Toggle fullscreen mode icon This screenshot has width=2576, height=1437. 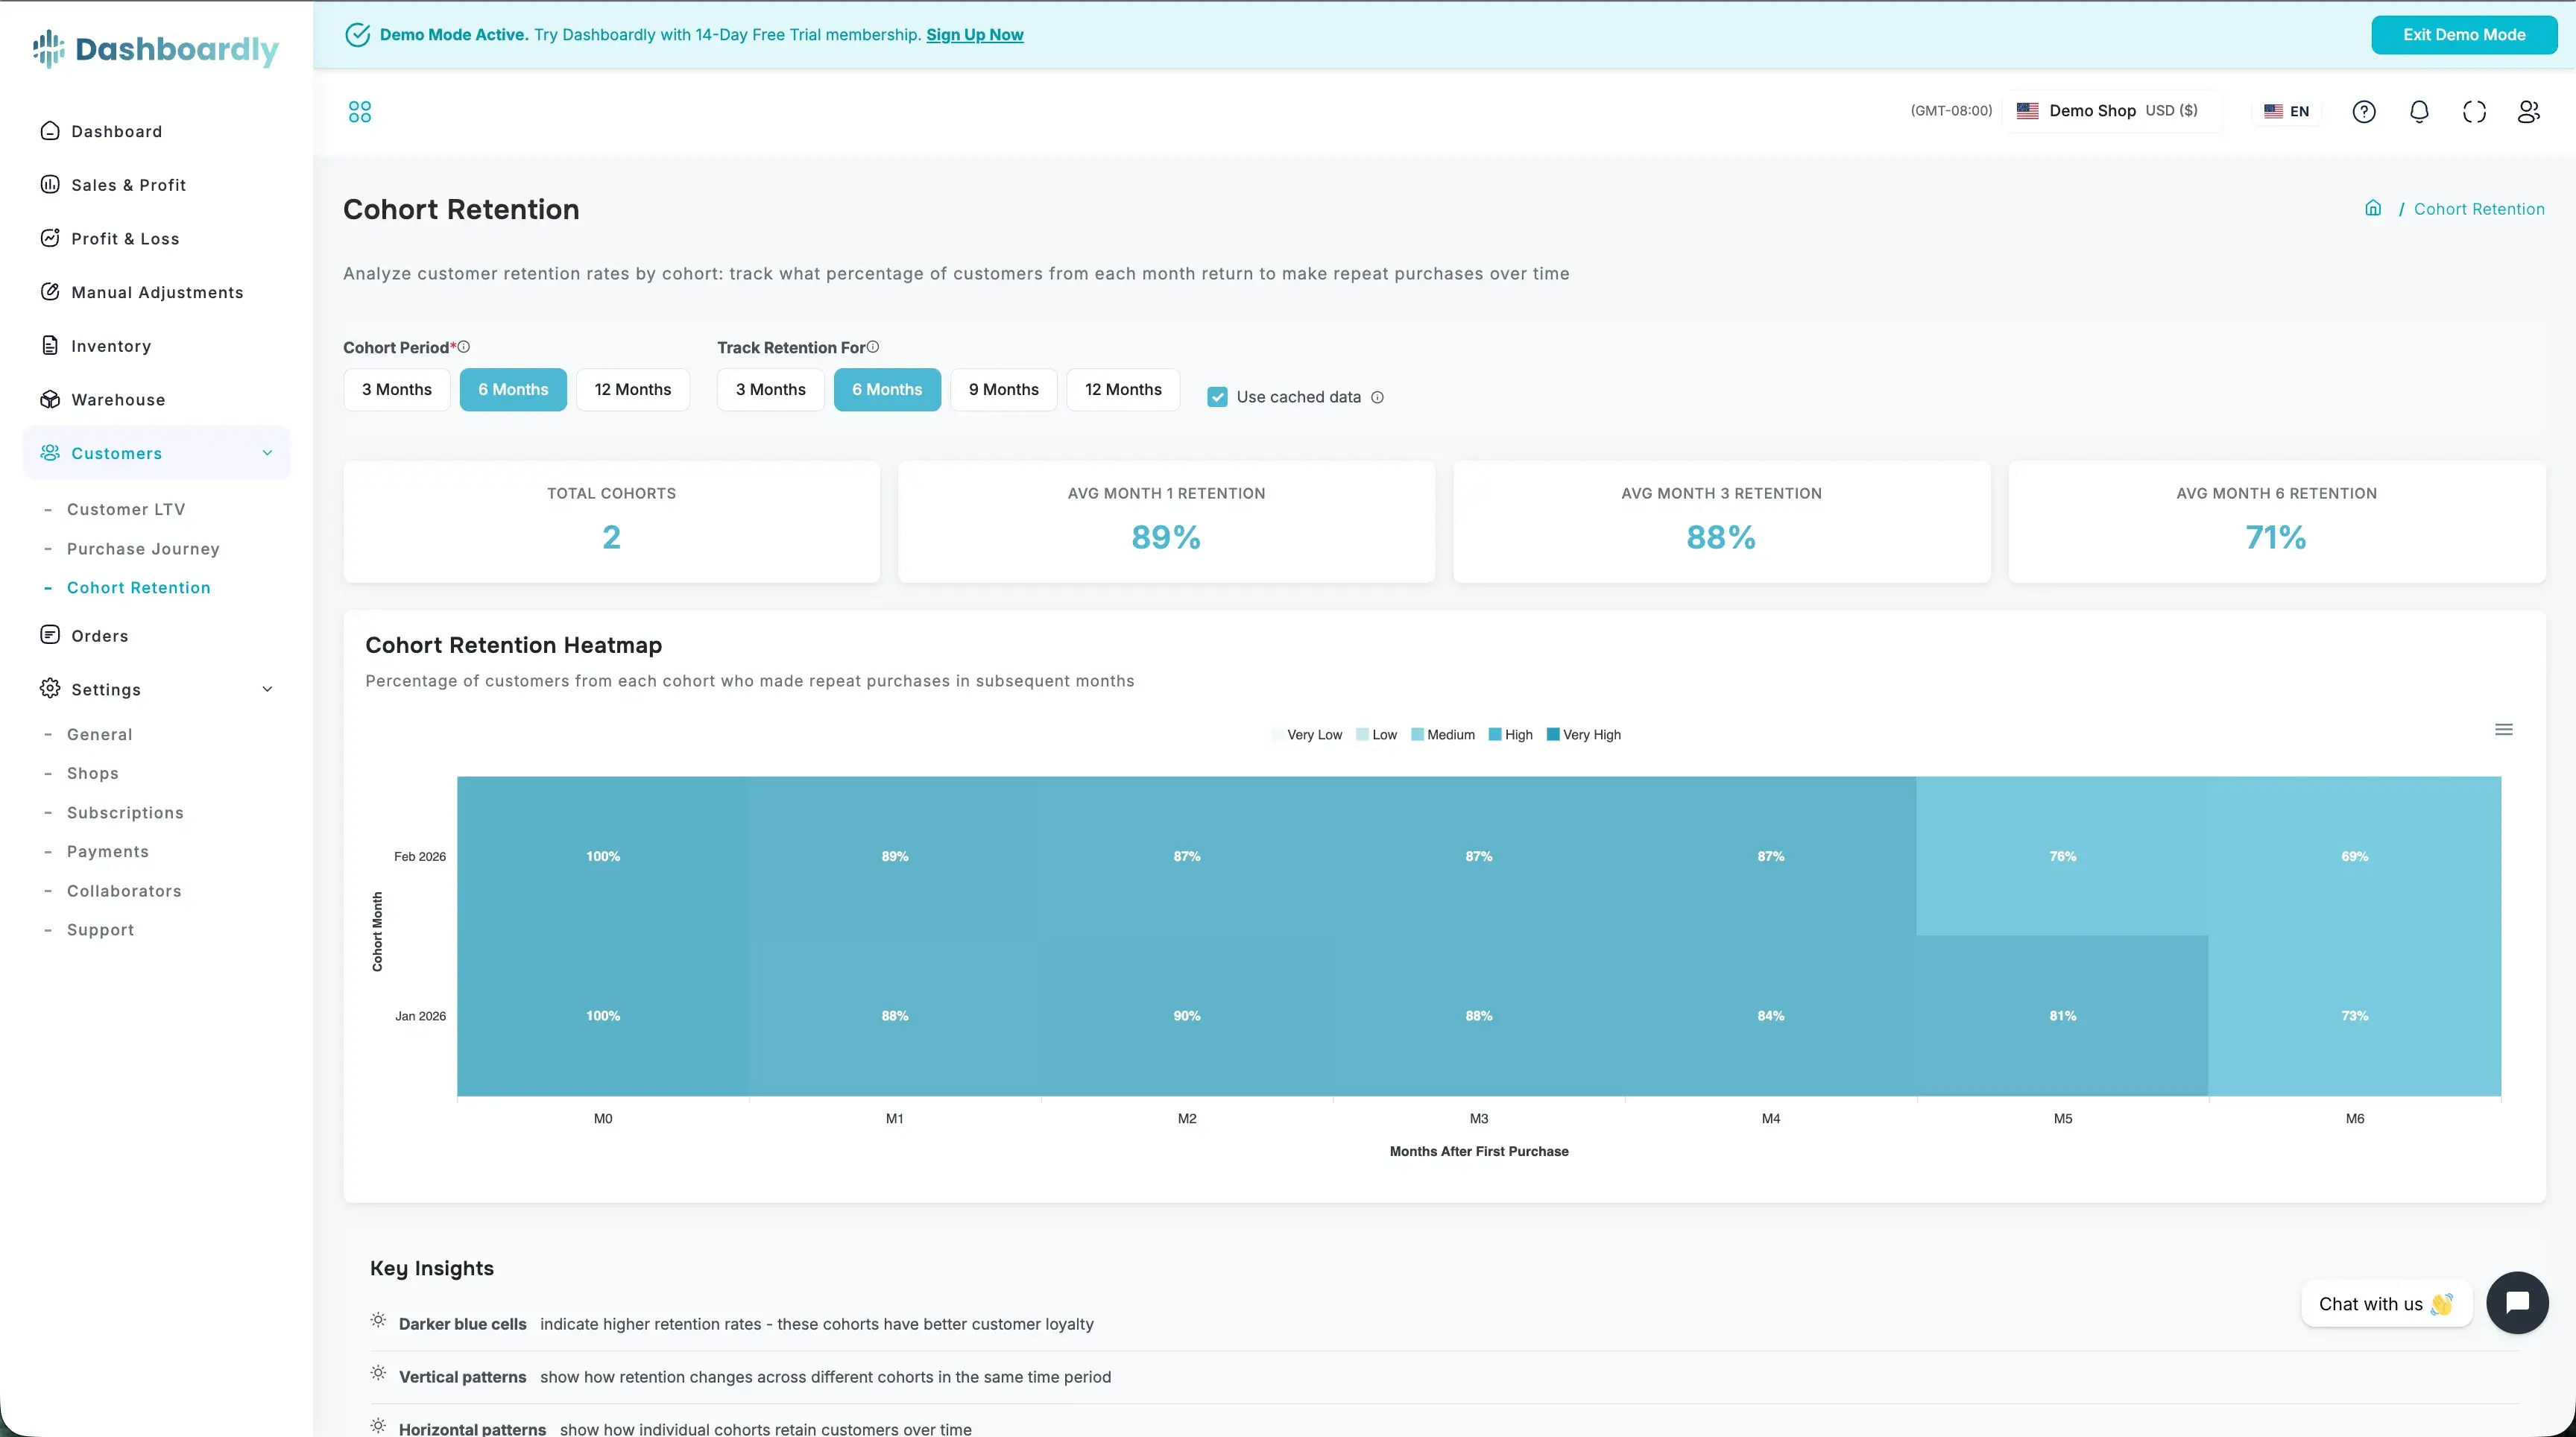2473,111
